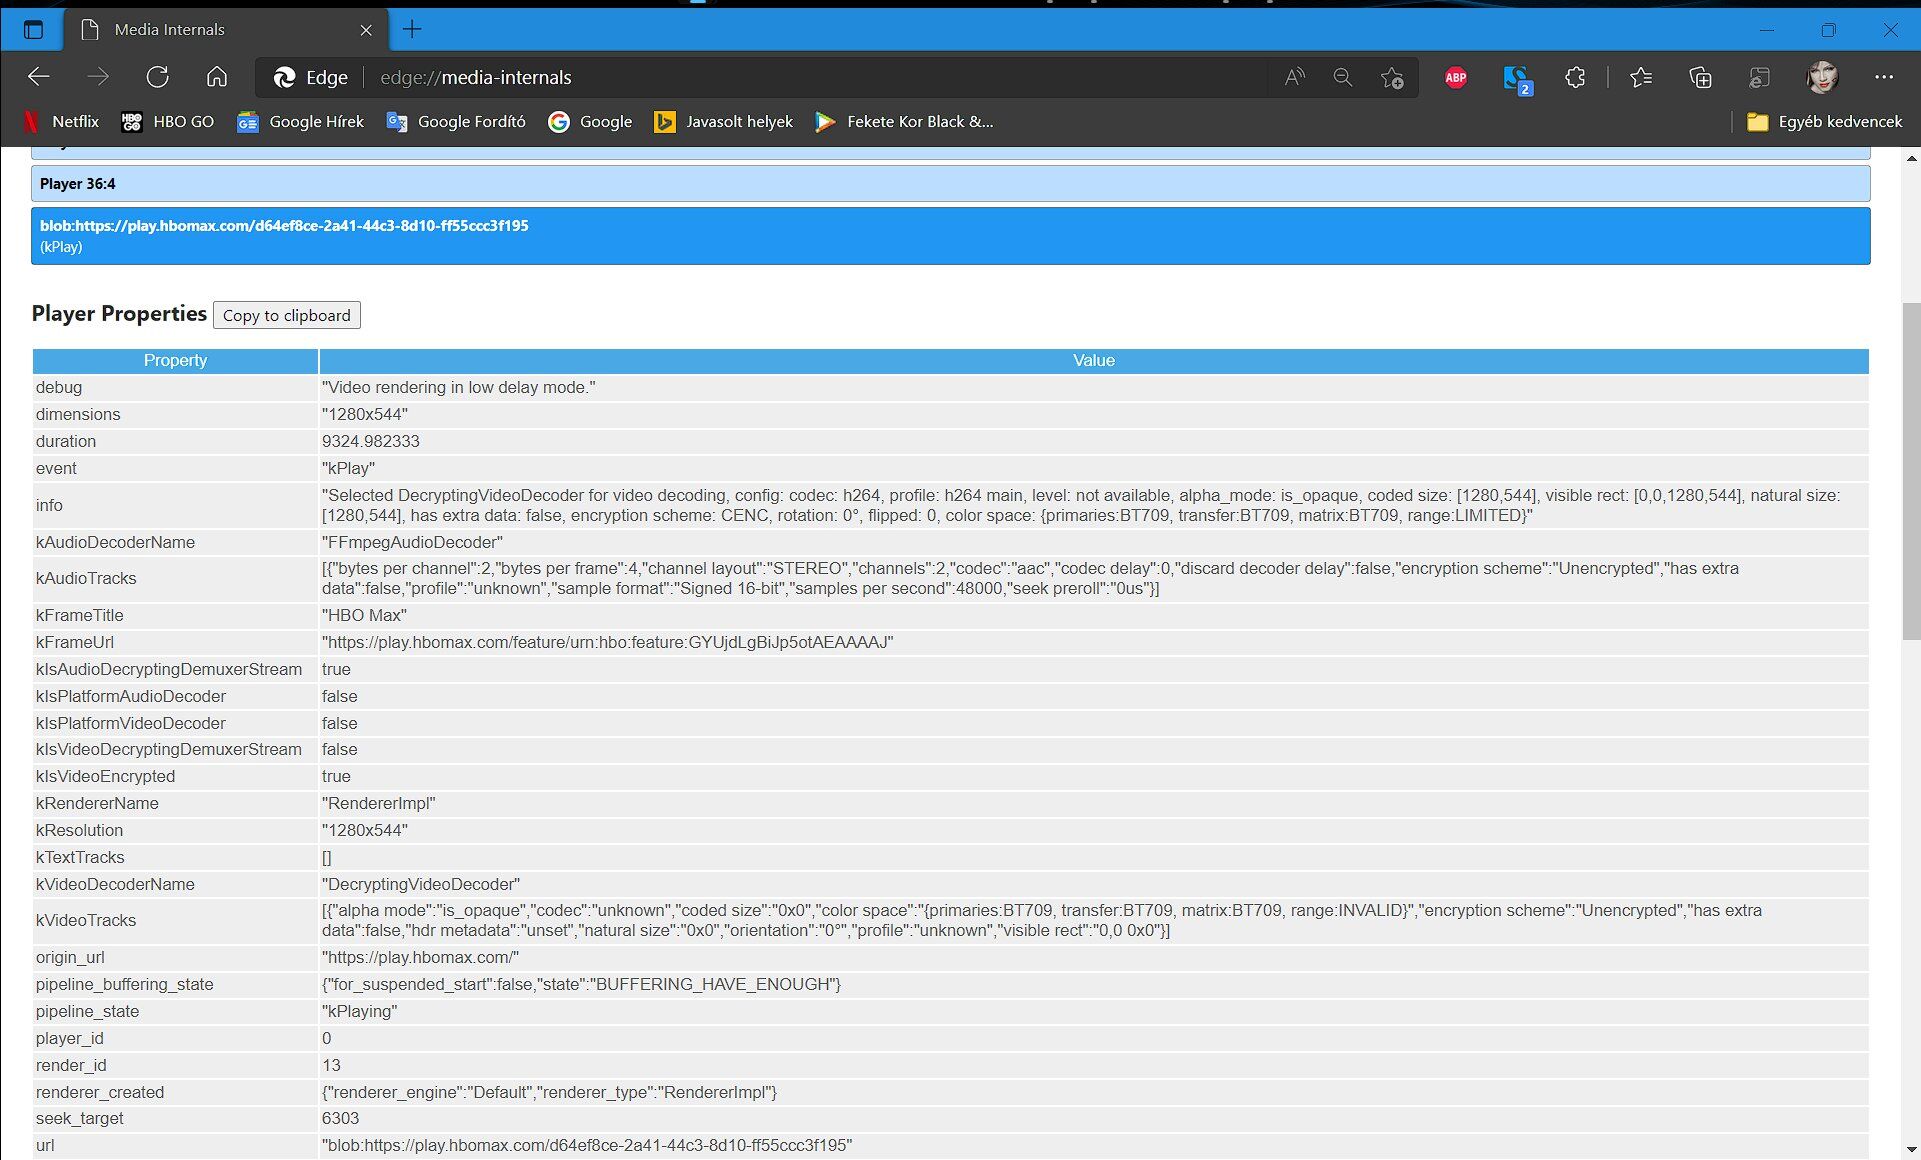The width and height of the screenshot is (1921, 1160).
Task: Open the blue extension with badge 2
Action: (x=1517, y=79)
